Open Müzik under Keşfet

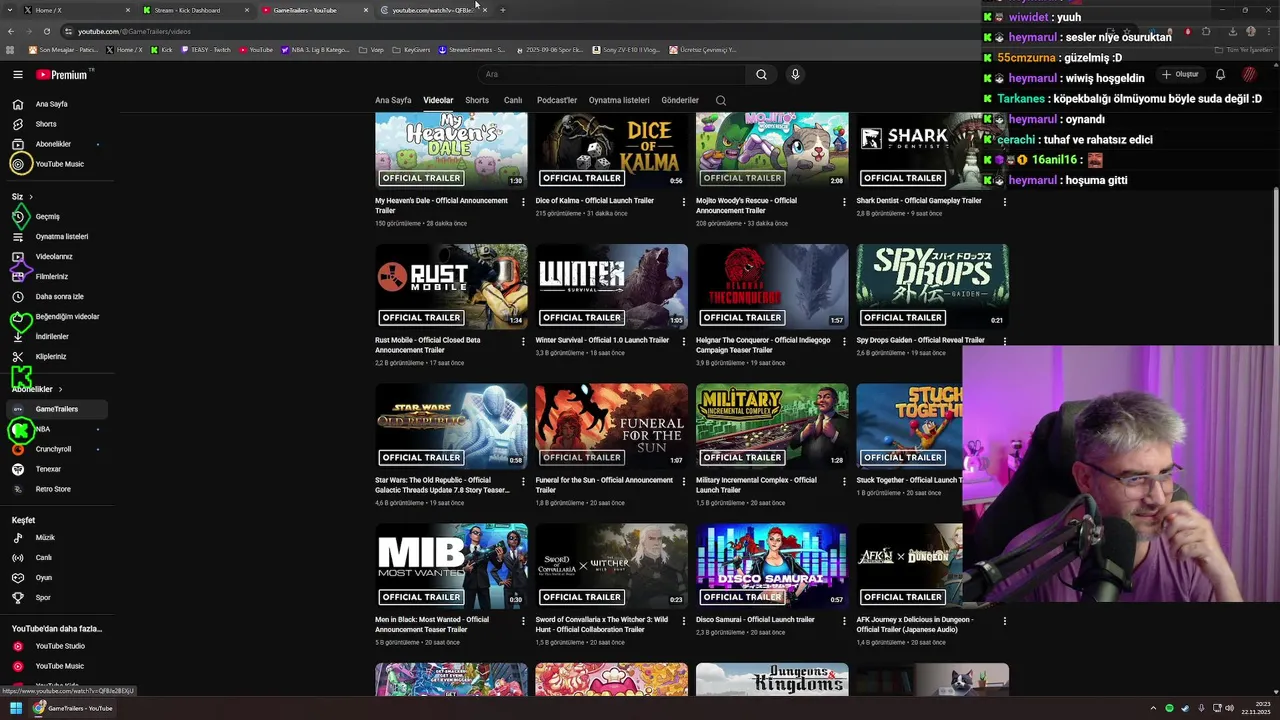coord(45,538)
